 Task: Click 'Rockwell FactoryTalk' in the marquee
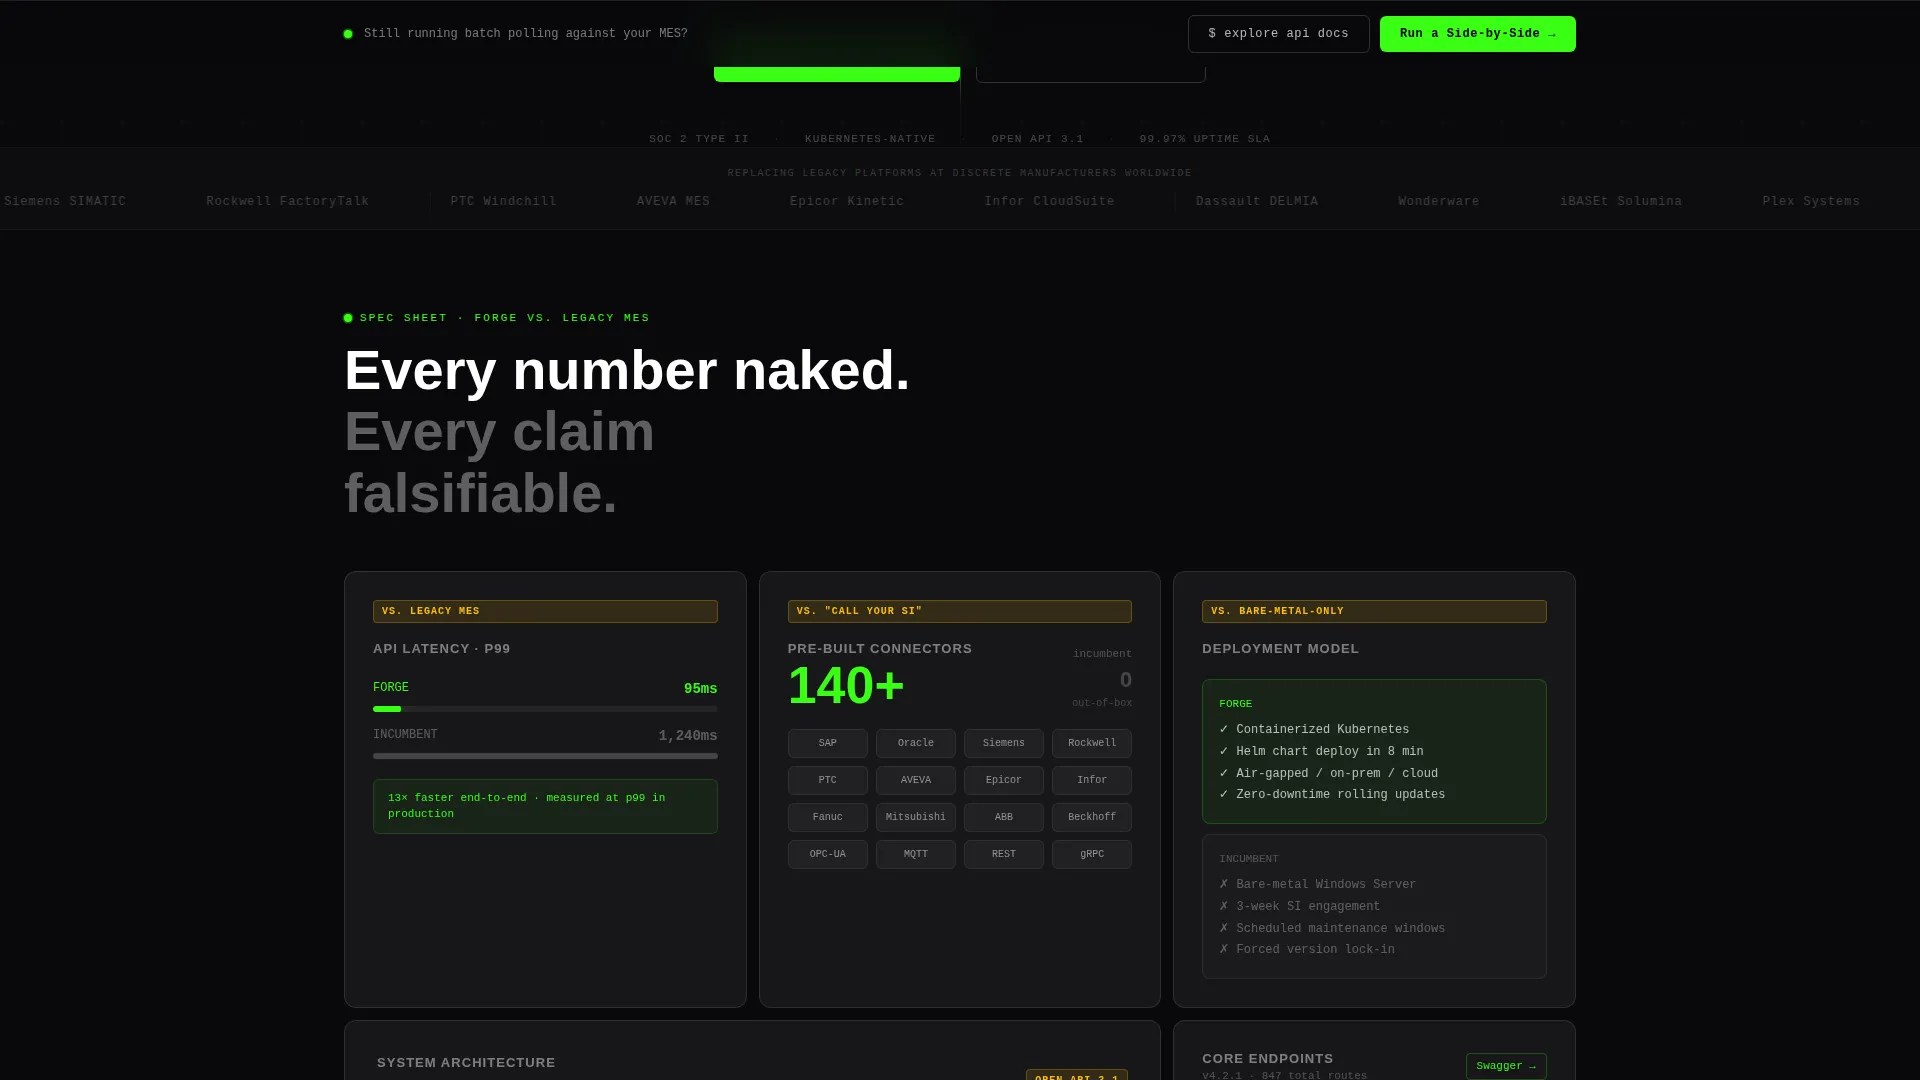pos(287,201)
